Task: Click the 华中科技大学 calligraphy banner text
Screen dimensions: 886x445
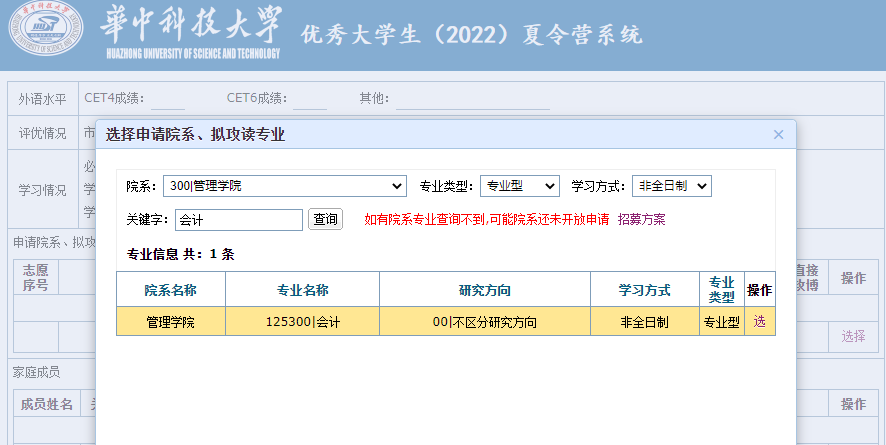Action: click(191, 24)
